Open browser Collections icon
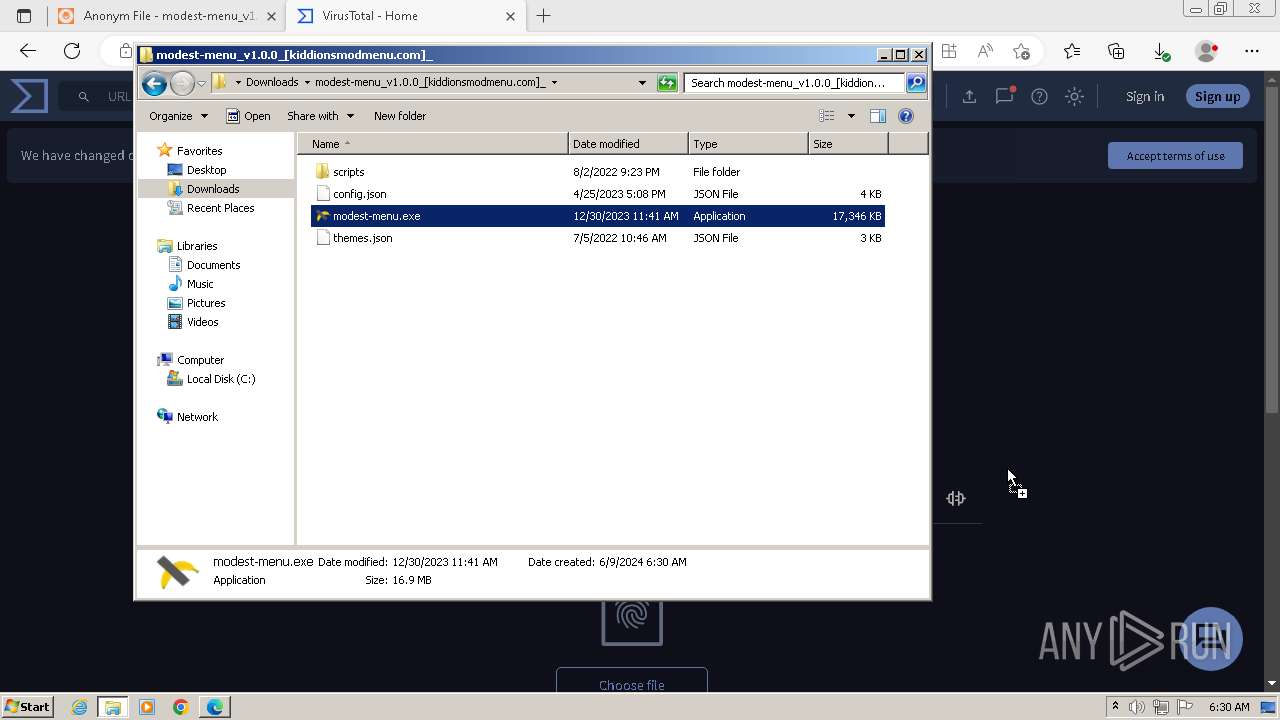1280x720 pixels. click(1116, 51)
